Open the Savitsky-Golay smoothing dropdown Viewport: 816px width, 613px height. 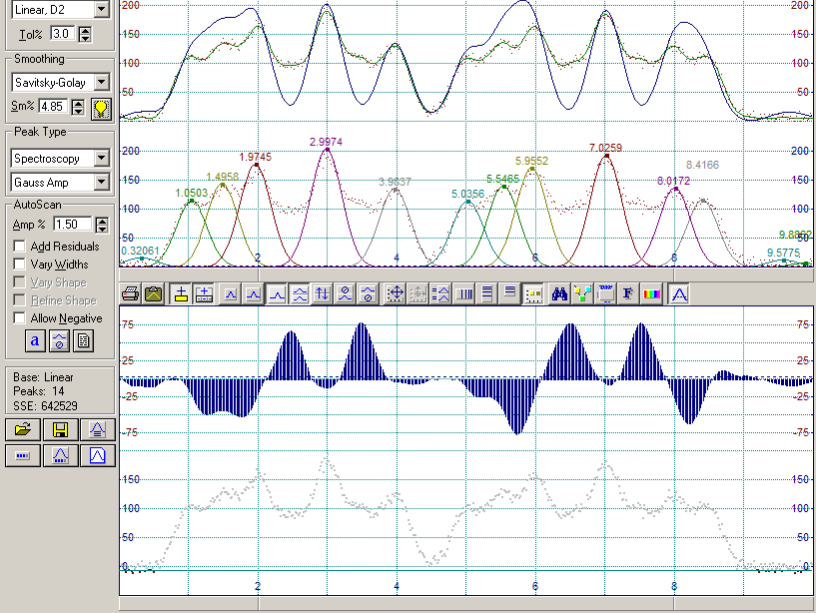coord(101,83)
